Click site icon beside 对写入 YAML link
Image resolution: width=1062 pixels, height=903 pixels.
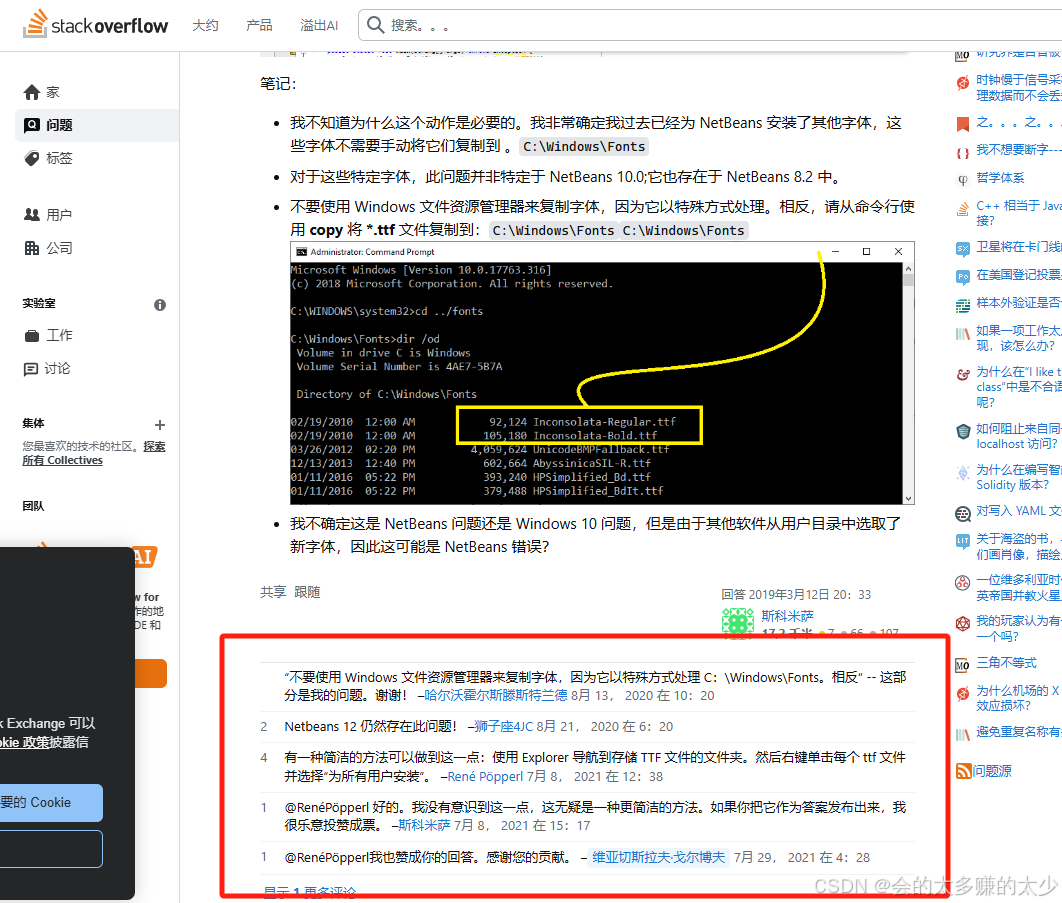coord(962,514)
